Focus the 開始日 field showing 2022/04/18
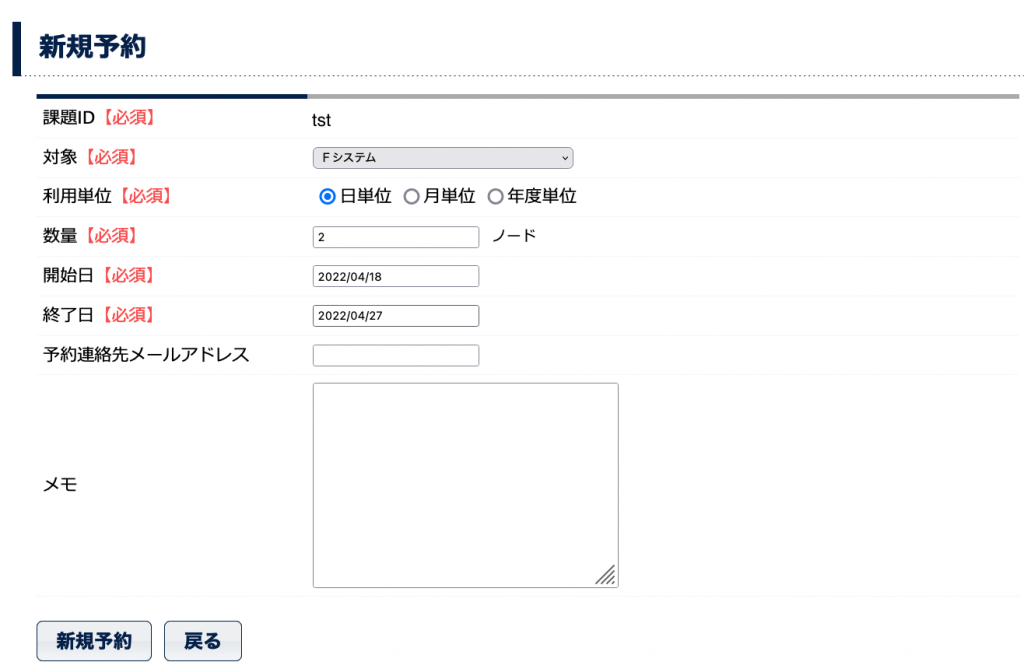Screen dimensions: 1024x669 pyautogui.click(x=396, y=276)
